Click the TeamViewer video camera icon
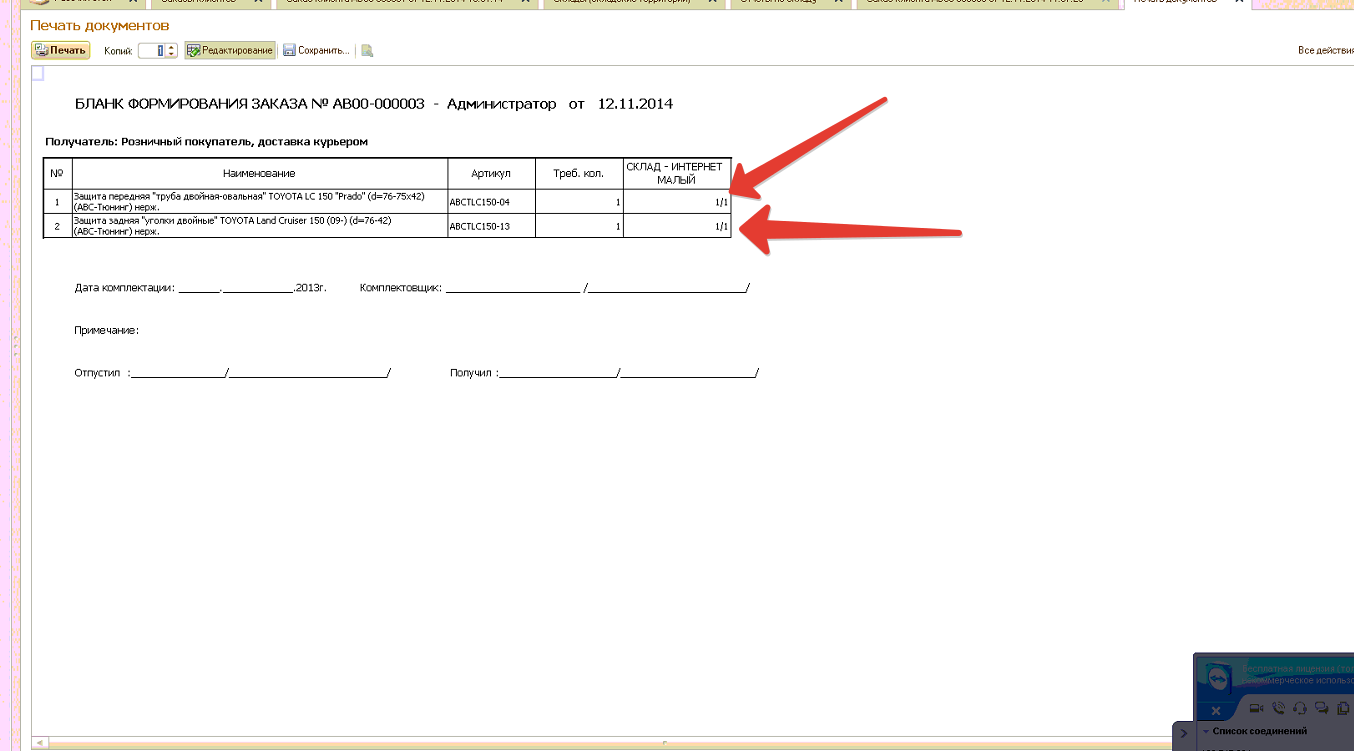Viewport: 1354px width, 751px height. point(1258,709)
